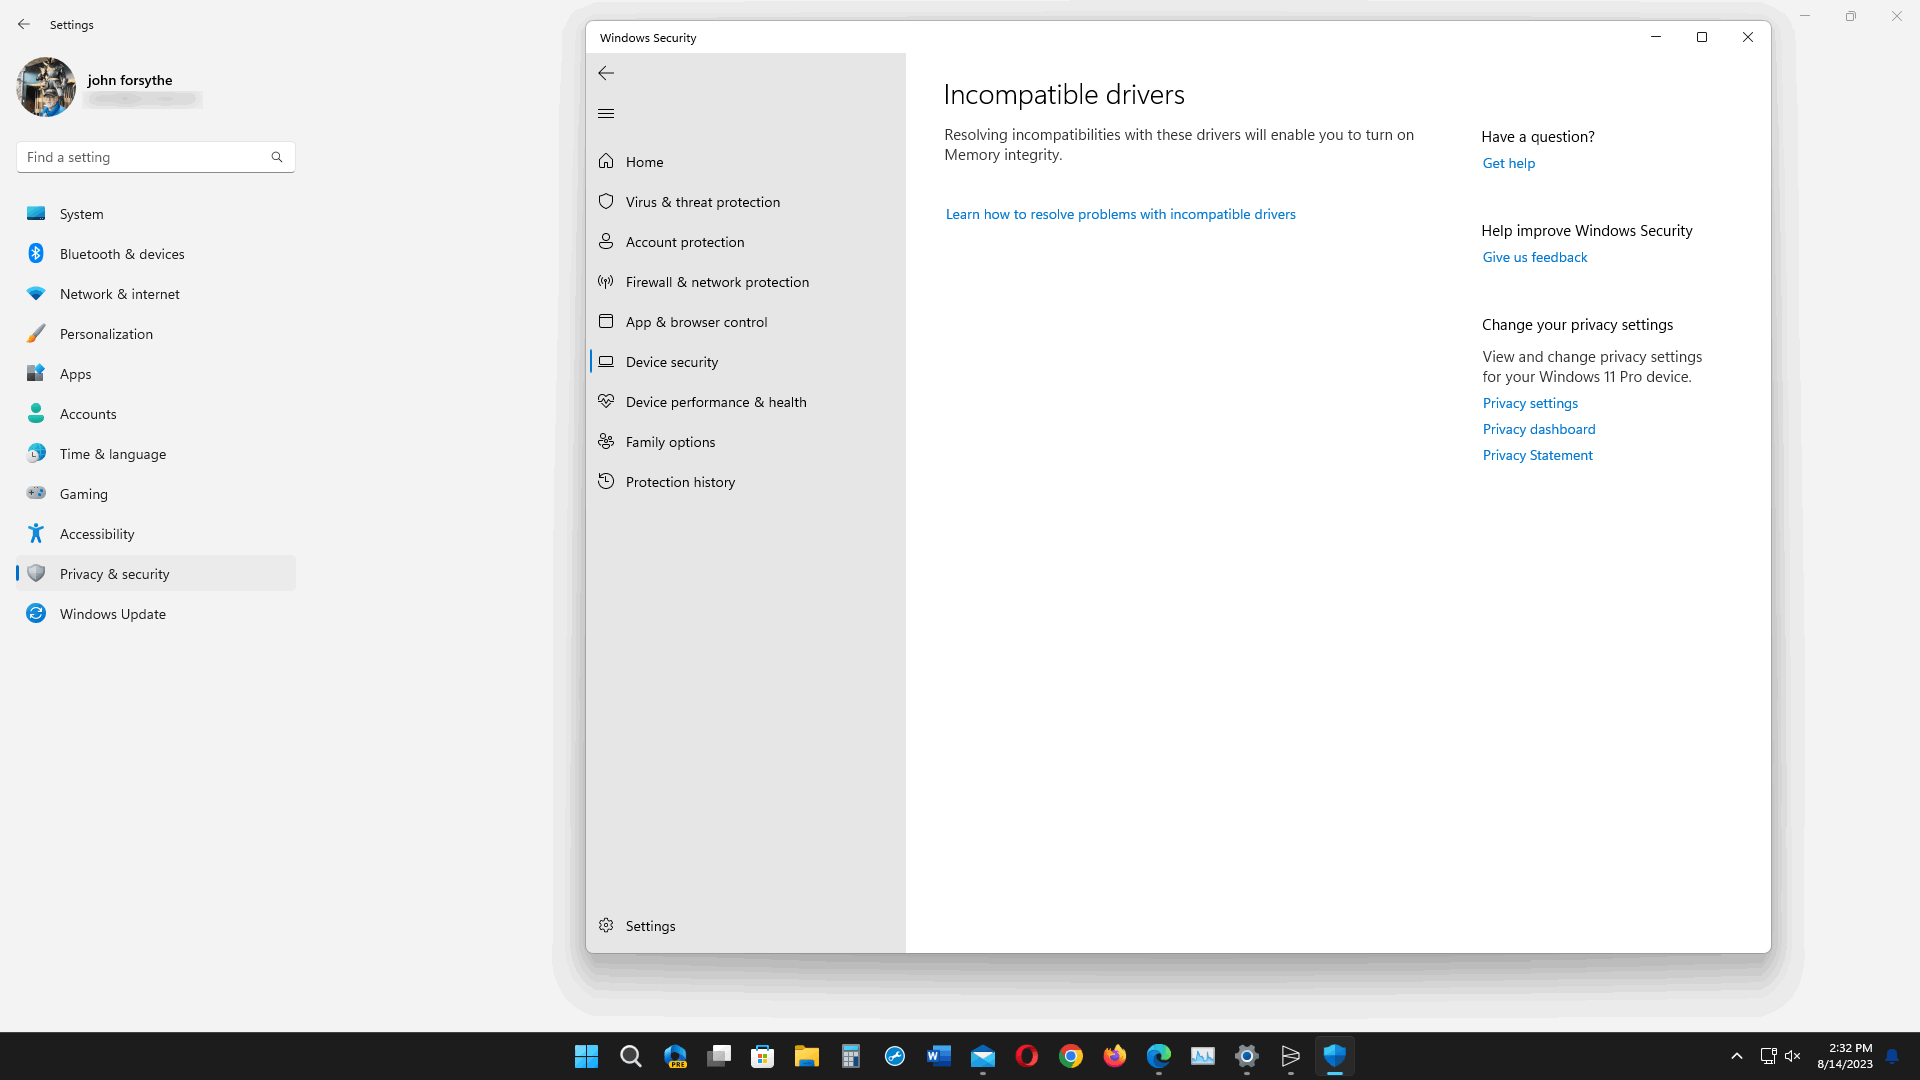This screenshot has width=1920, height=1080.
Task: Open Privacy dashboard link
Action: [x=1538, y=429]
